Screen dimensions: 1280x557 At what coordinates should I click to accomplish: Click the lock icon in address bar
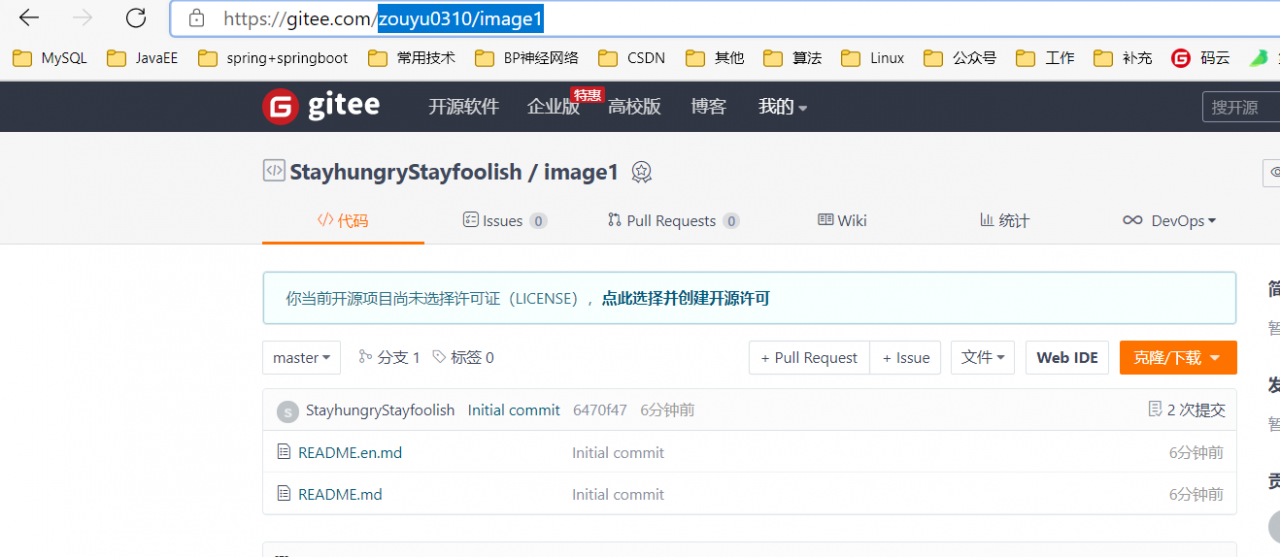(197, 18)
